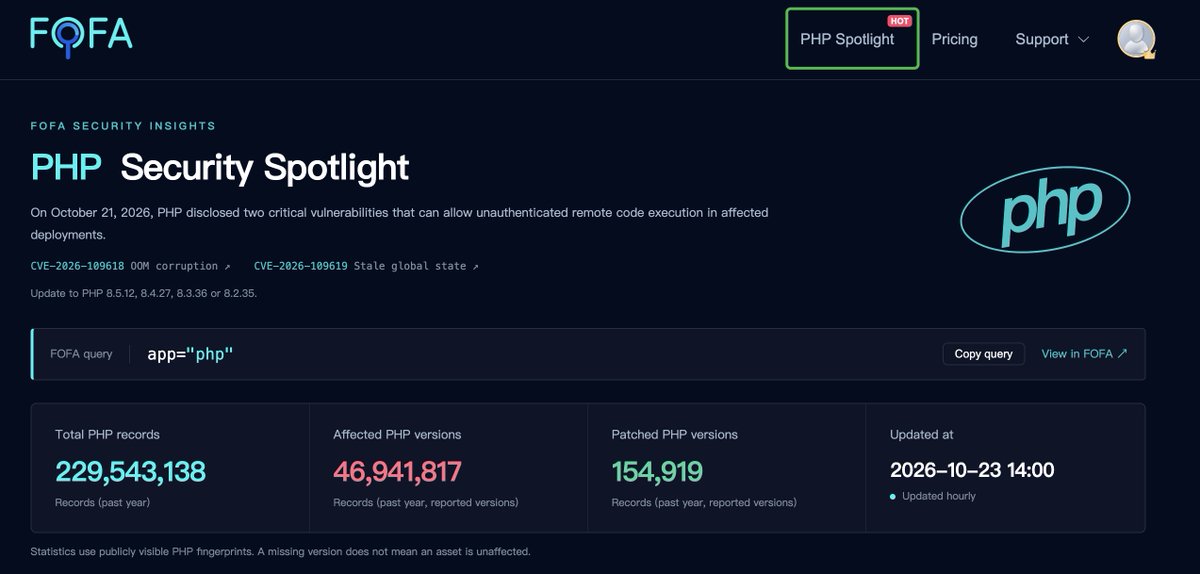This screenshot has width=1200, height=574.
Task: Click the 'FOFA query' label
Action: [81, 354]
